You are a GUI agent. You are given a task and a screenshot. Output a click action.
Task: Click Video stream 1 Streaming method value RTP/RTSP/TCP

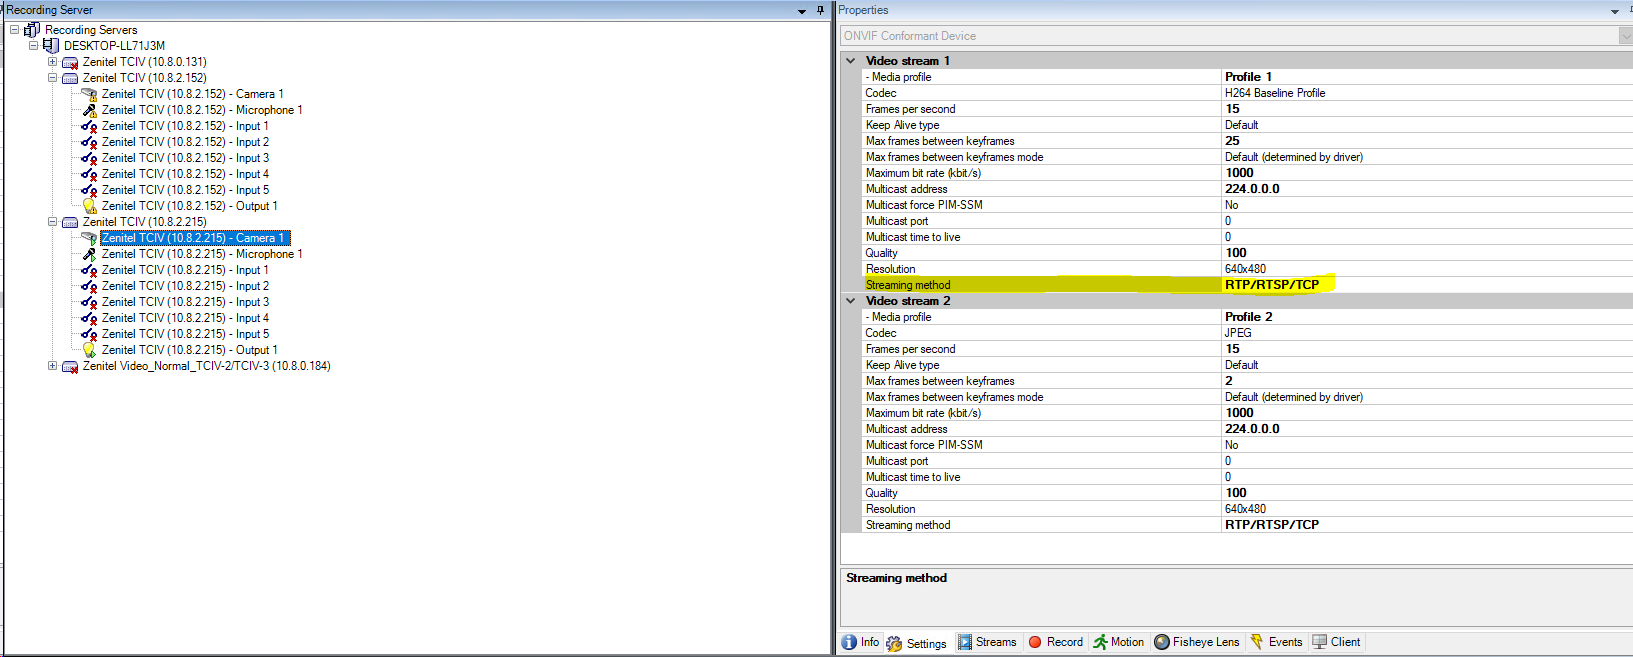(x=1272, y=285)
